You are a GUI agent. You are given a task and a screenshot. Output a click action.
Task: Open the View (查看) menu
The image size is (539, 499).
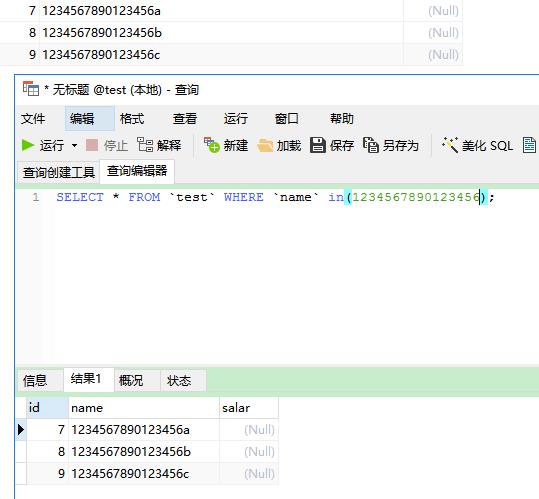tap(185, 119)
